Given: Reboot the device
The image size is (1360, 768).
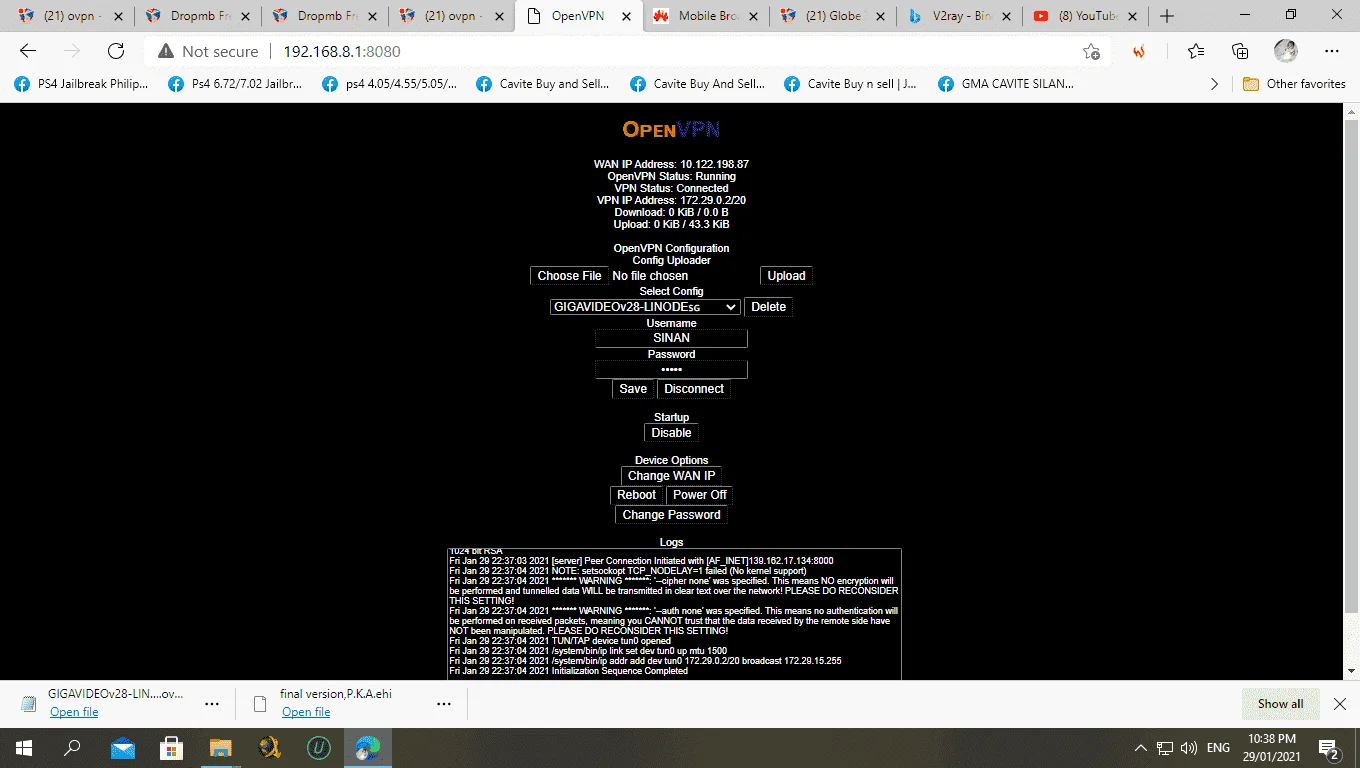Looking at the screenshot, I should 636,495.
